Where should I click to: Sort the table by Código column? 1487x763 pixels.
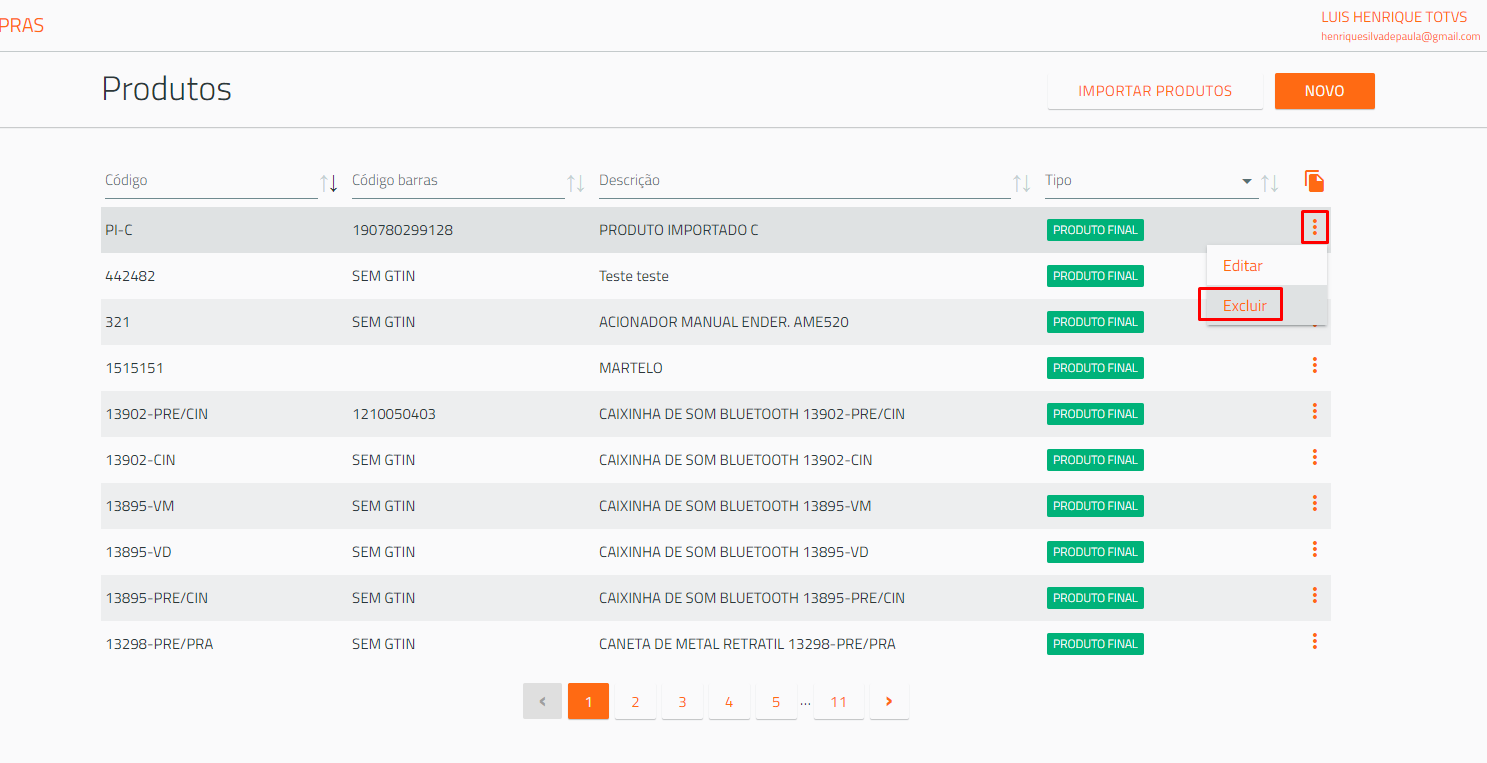[329, 184]
